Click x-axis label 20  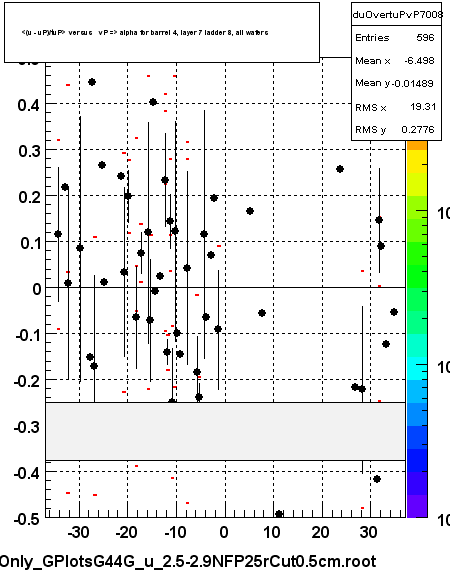(321, 532)
